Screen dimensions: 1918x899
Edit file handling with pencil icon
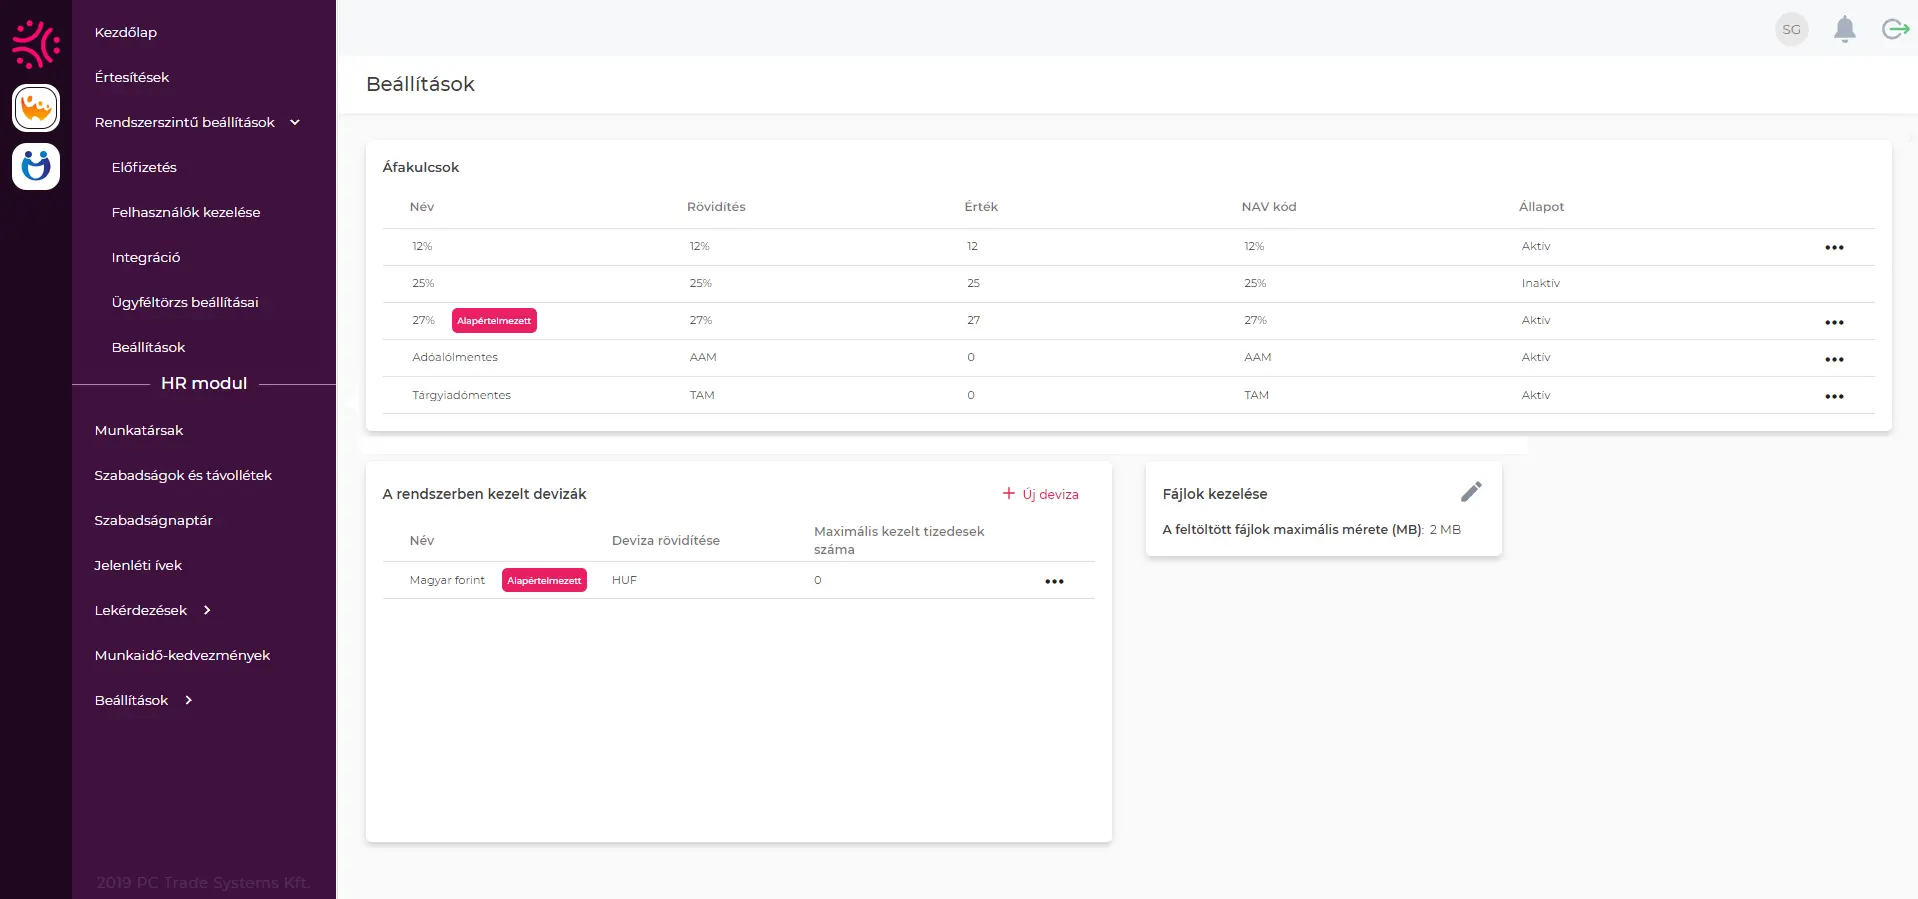click(x=1470, y=492)
